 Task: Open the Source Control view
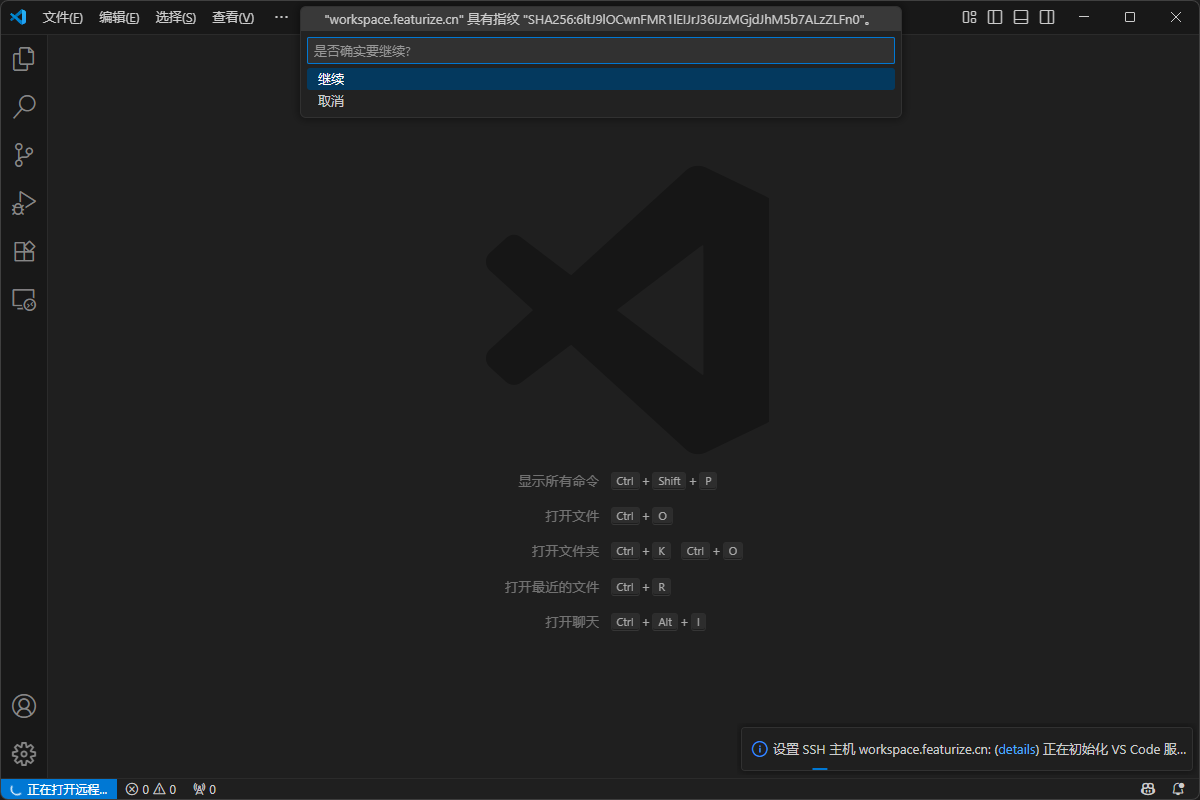click(24, 154)
